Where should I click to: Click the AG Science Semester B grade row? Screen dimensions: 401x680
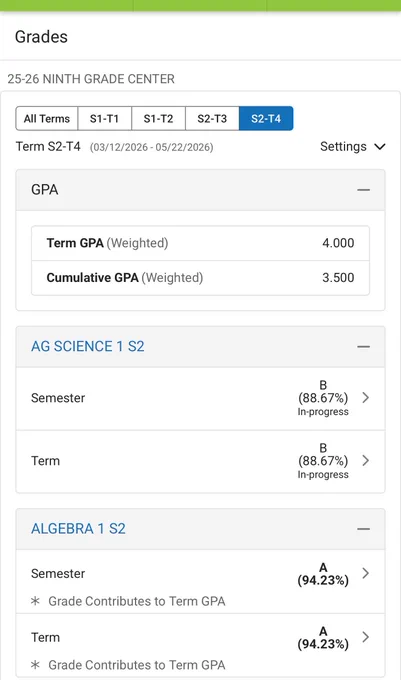coord(200,399)
